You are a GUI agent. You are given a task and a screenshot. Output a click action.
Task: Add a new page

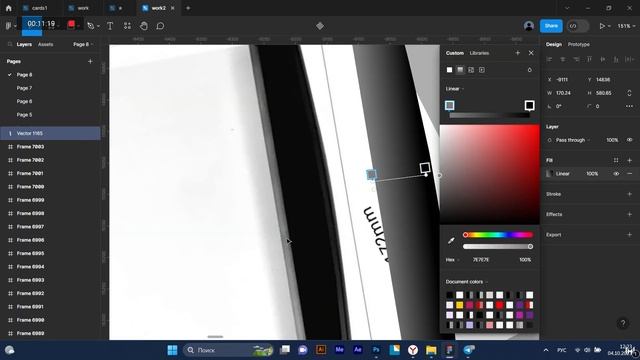(90, 61)
